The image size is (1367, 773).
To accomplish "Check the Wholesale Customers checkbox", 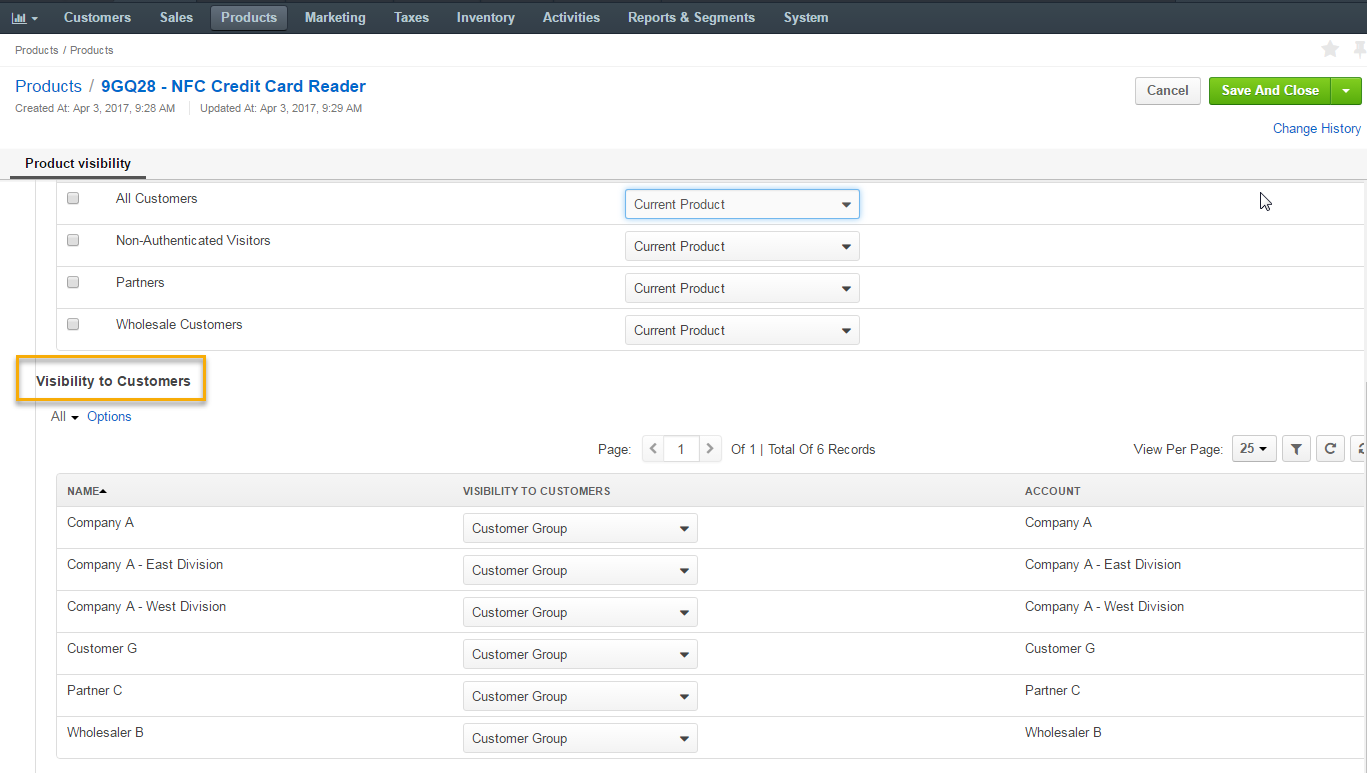I will (x=73, y=324).
